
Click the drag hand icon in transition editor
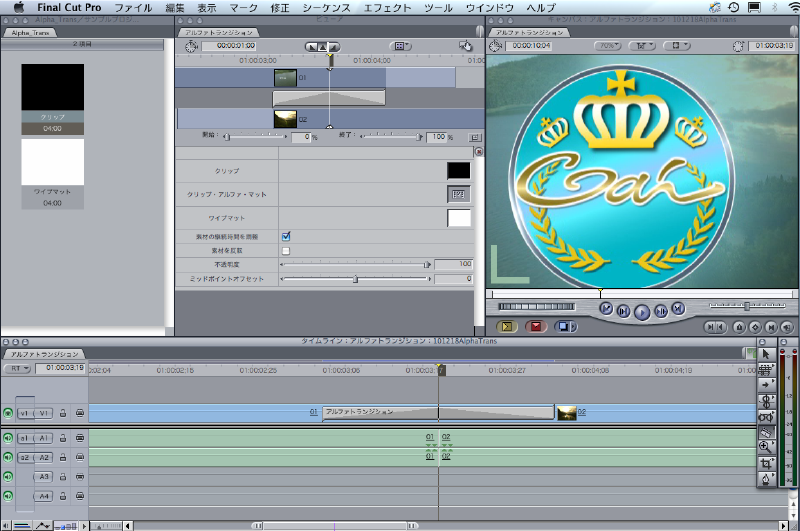[x=465, y=46]
